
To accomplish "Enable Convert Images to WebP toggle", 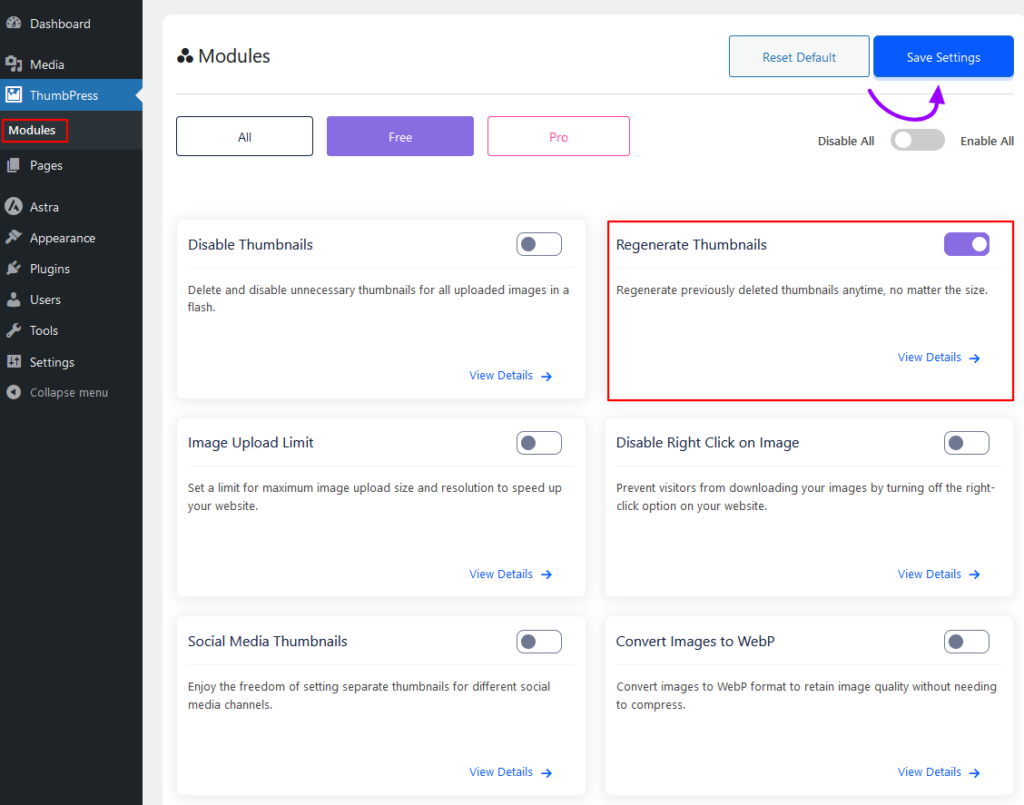I will click(967, 641).
